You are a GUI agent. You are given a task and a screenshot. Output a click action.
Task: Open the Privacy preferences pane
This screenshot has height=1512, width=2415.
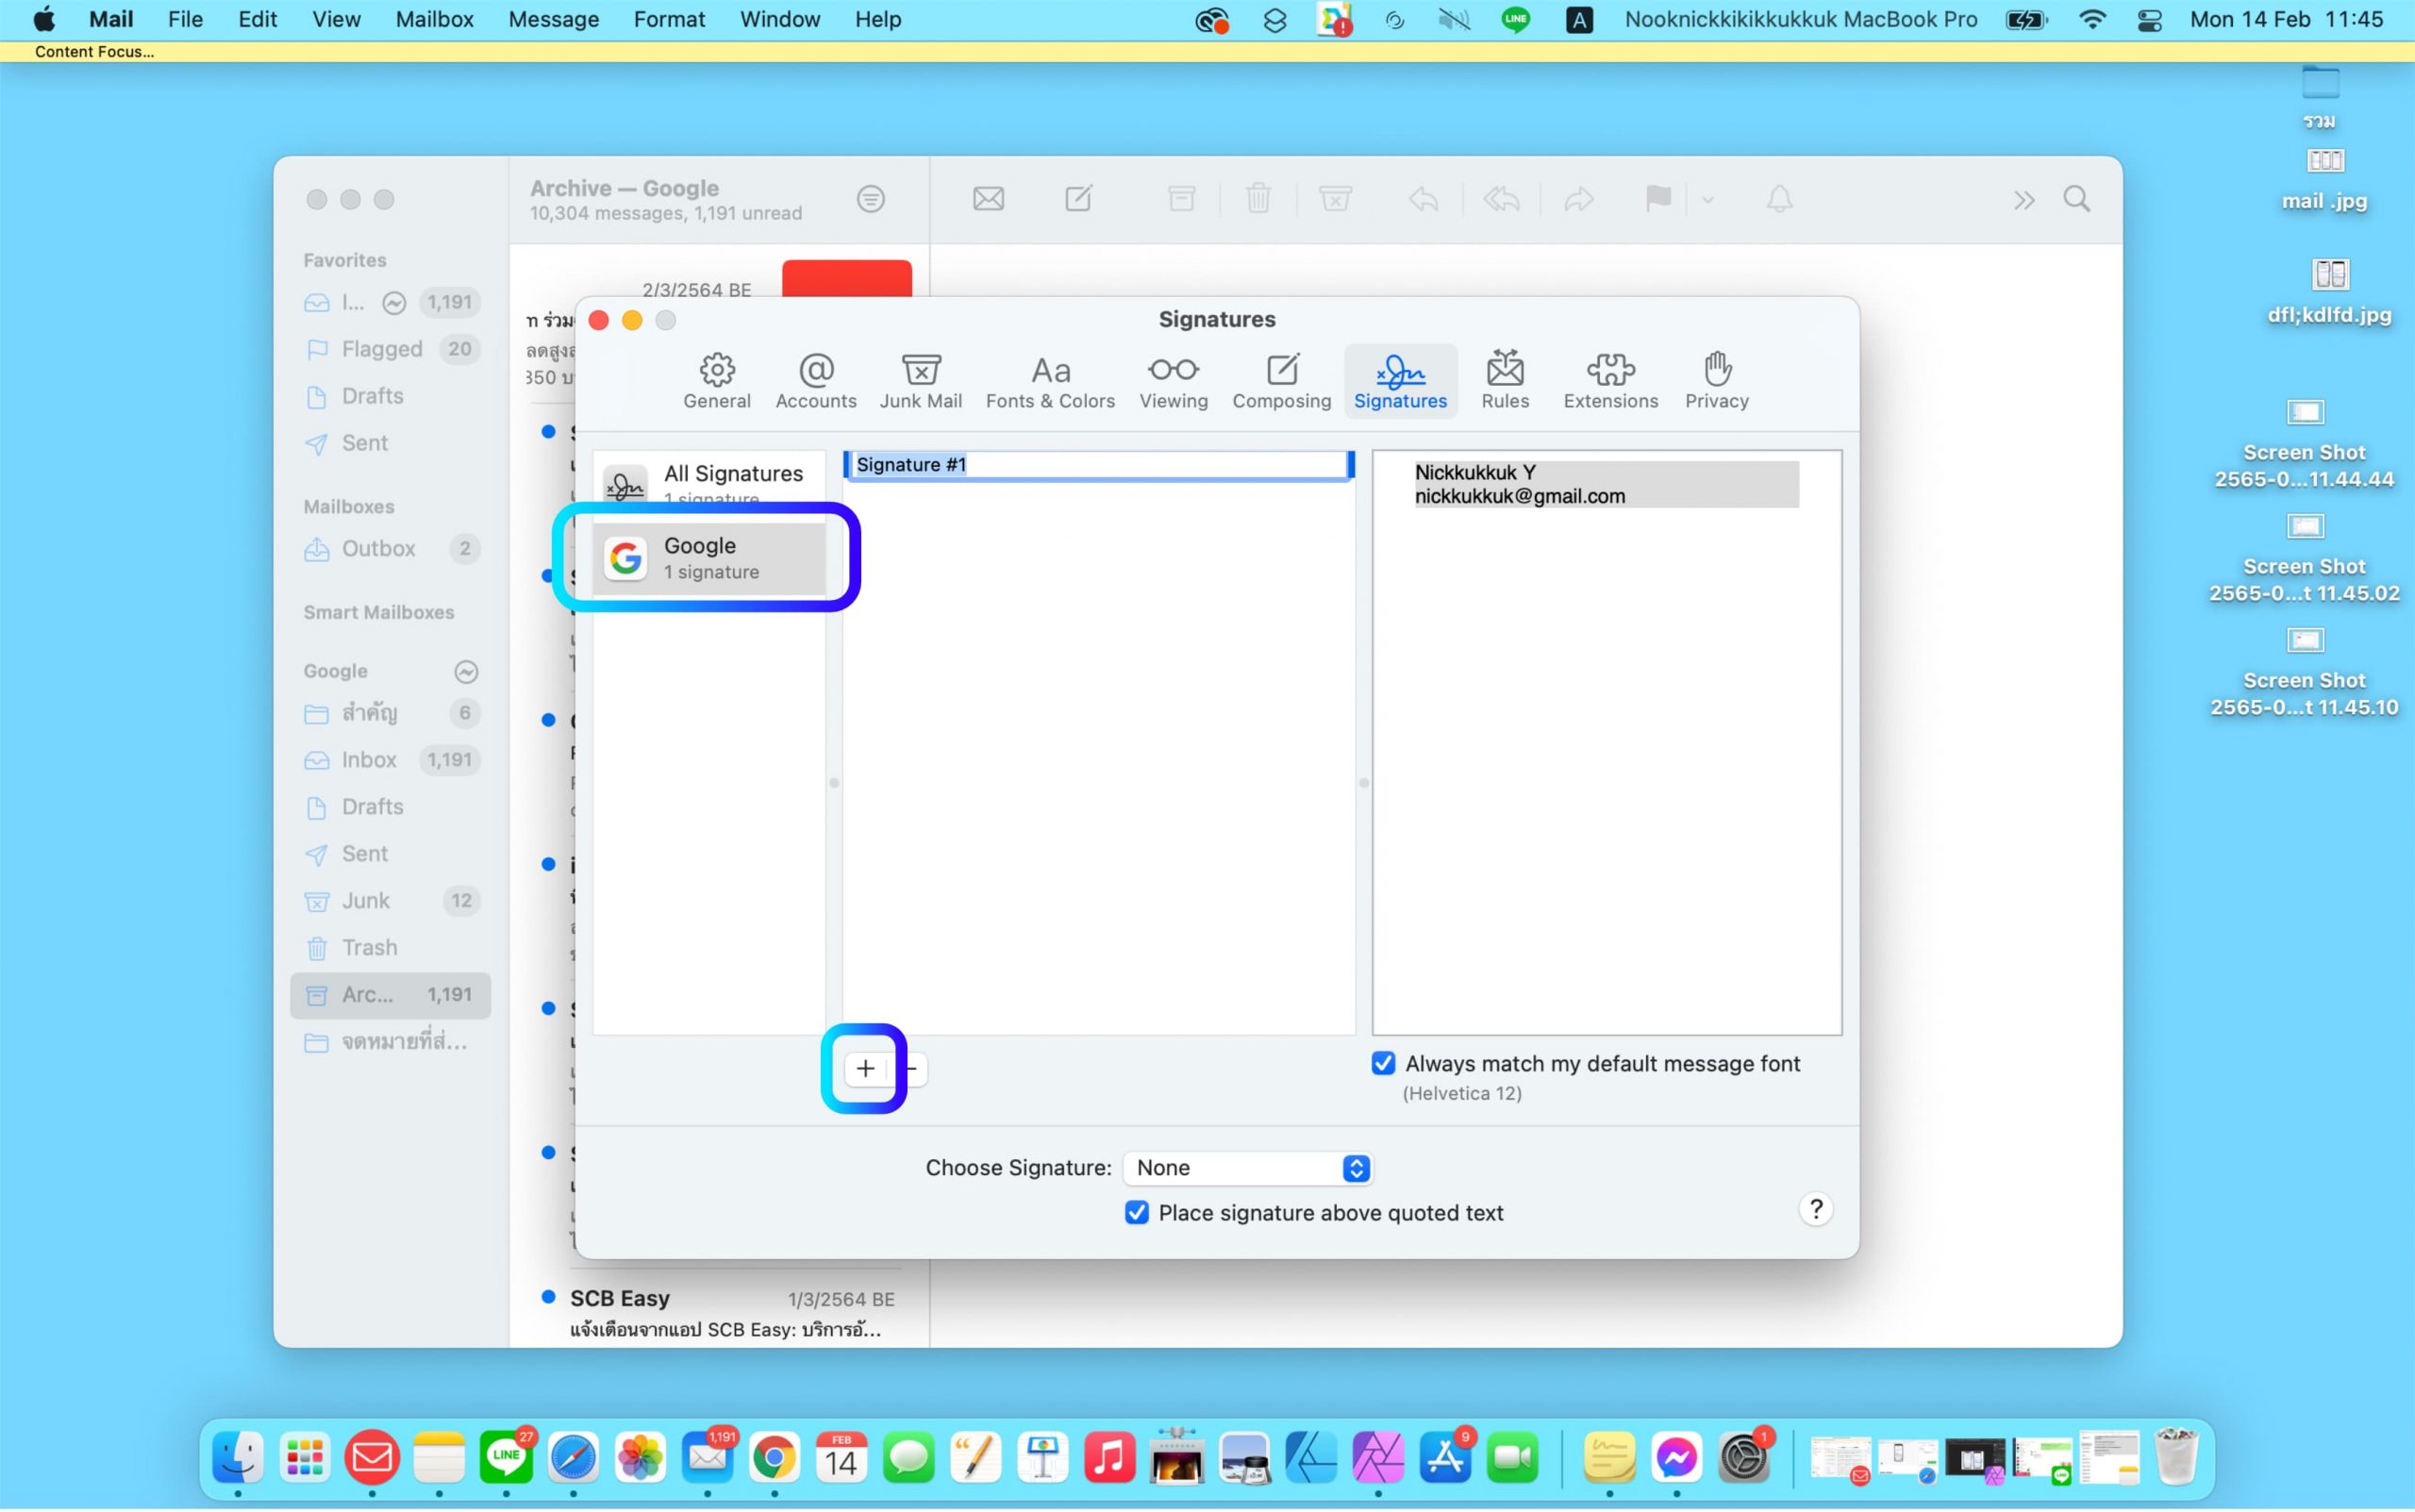[1716, 380]
